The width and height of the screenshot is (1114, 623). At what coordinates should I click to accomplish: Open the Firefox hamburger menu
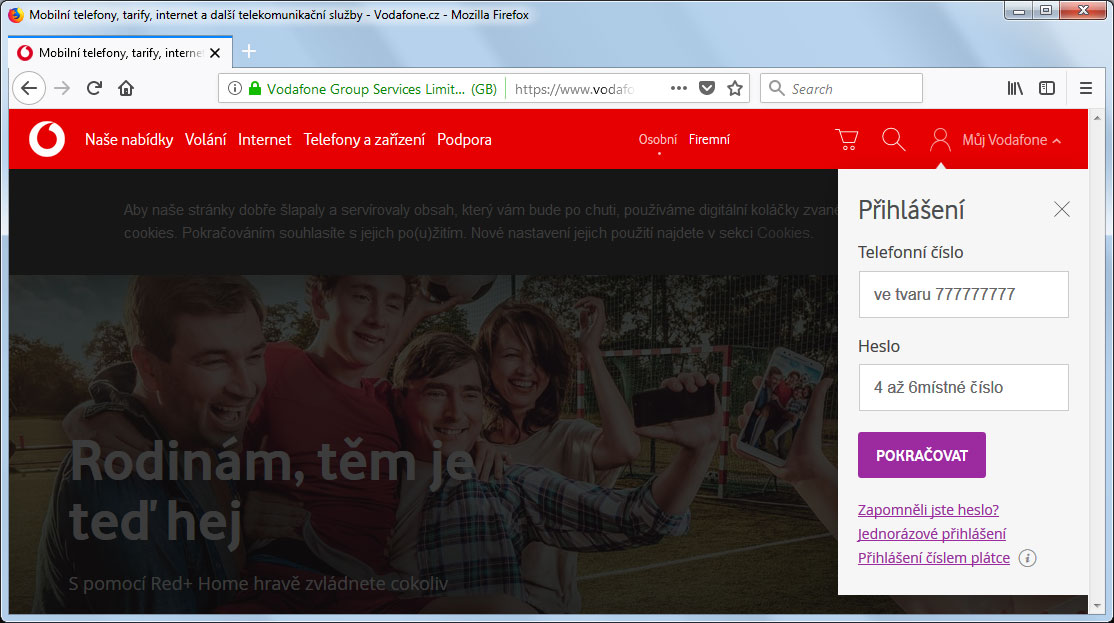(x=1086, y=88)
